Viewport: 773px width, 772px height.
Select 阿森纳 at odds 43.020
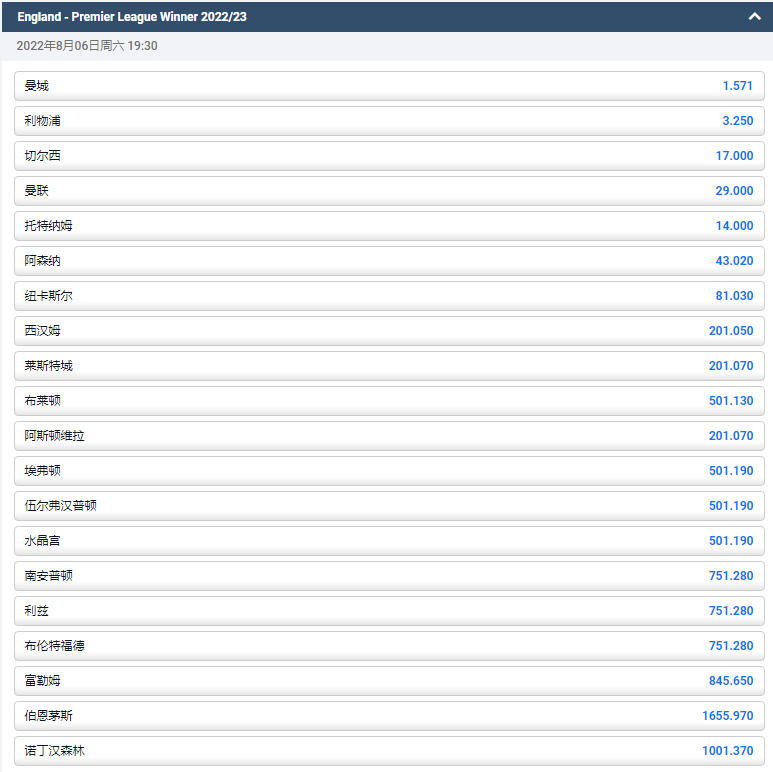click(x=389, y=261)
